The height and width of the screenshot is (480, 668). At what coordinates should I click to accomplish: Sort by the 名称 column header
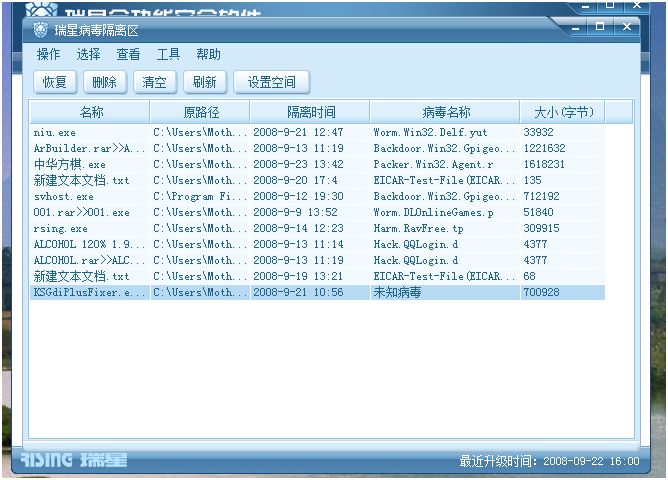(90, 112)
